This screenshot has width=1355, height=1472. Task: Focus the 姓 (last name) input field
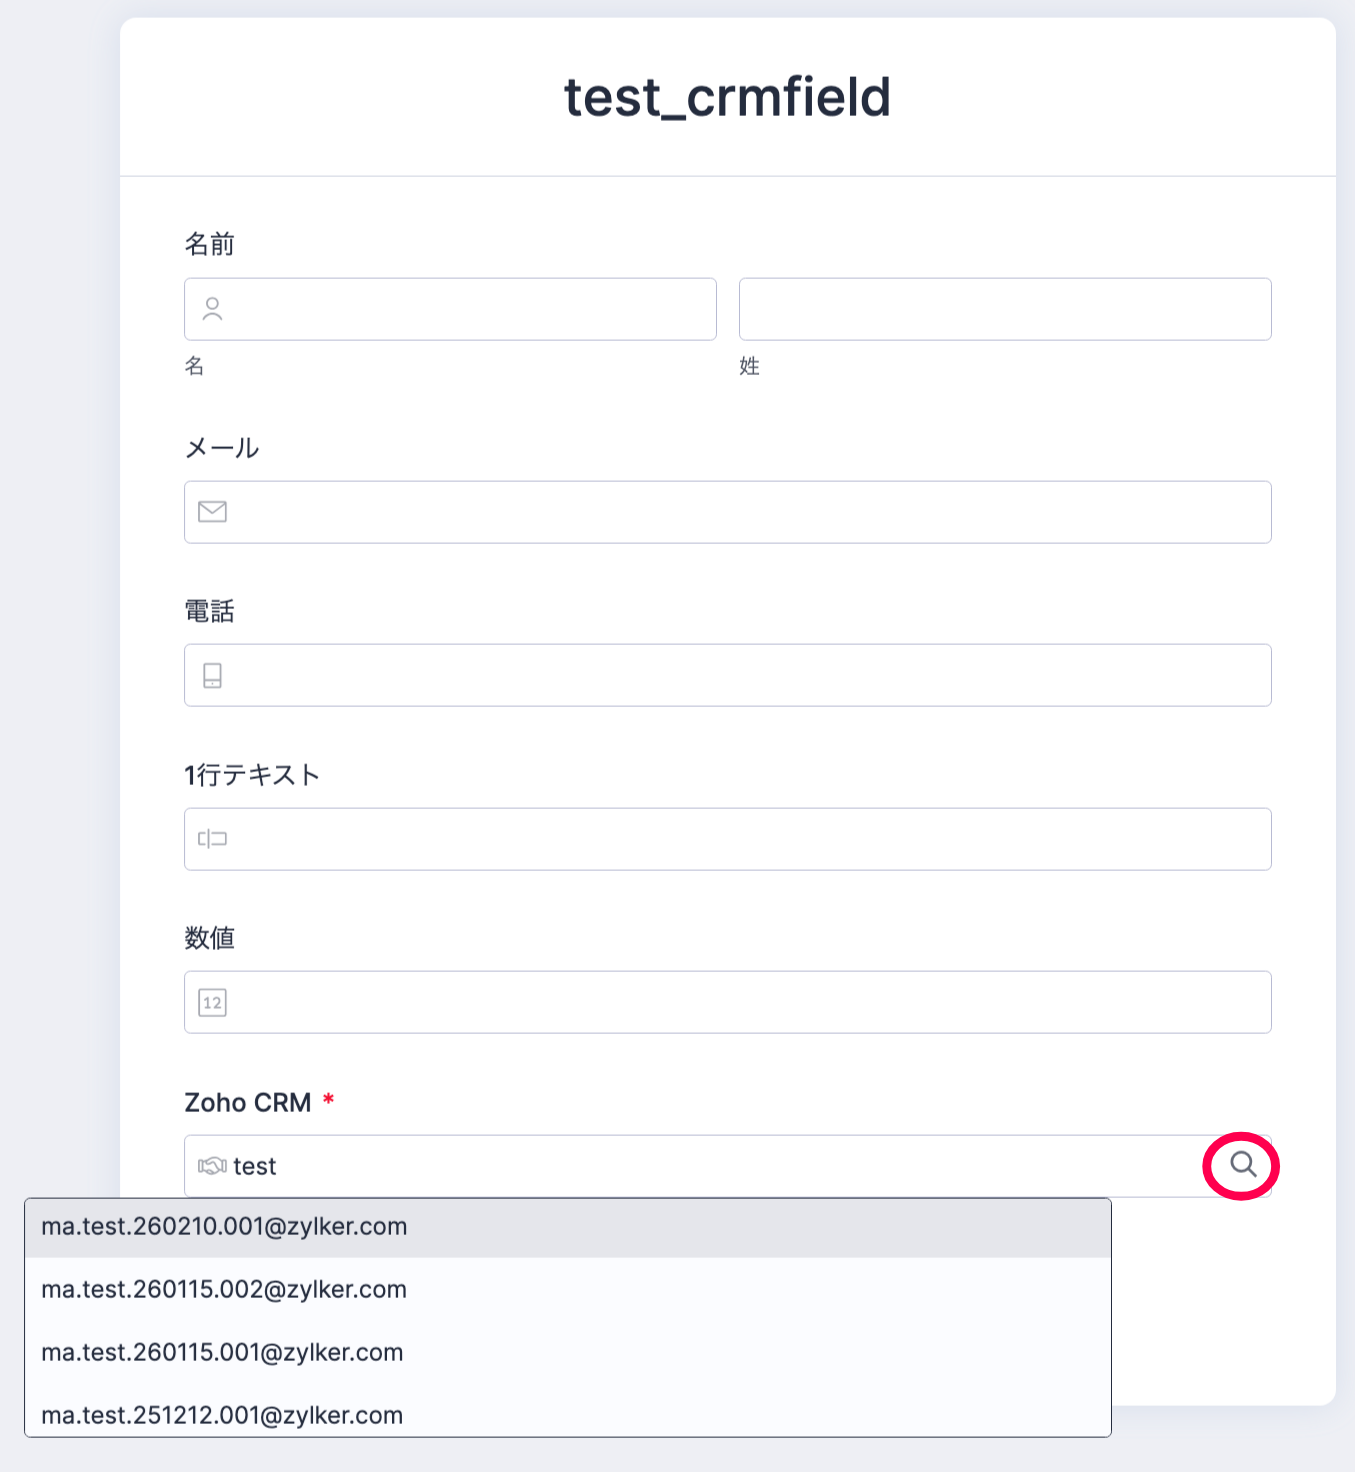pyautogui.click(x=1004, y=309)
